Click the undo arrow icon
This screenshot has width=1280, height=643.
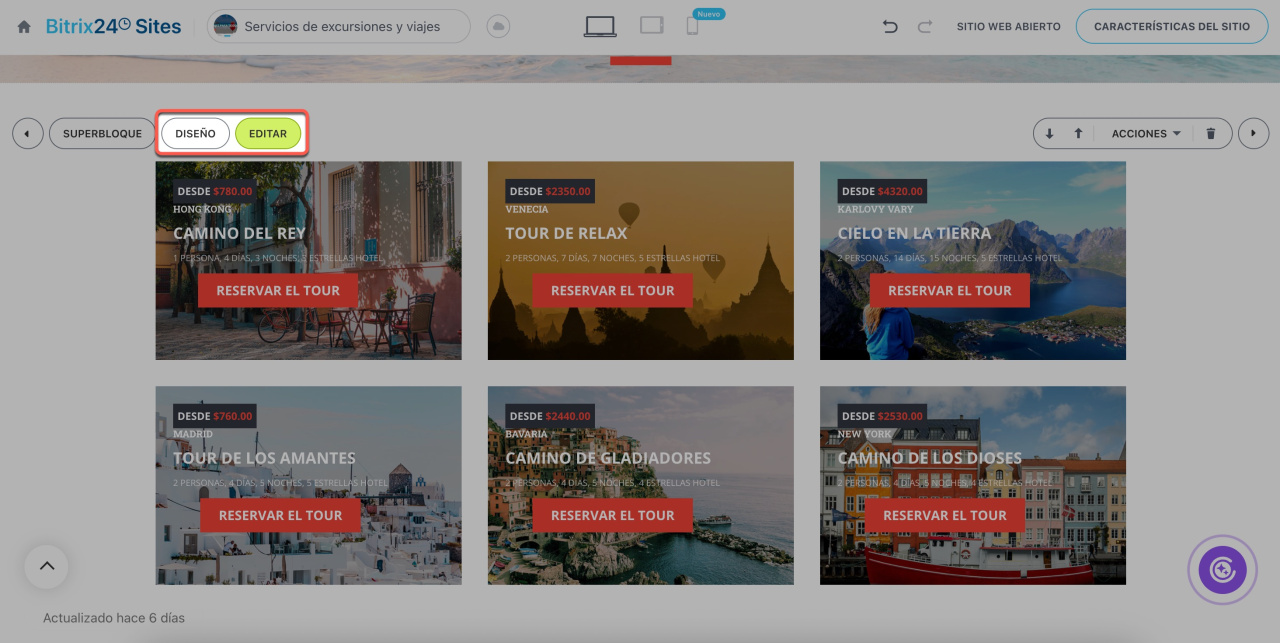(x=890, y=27)
